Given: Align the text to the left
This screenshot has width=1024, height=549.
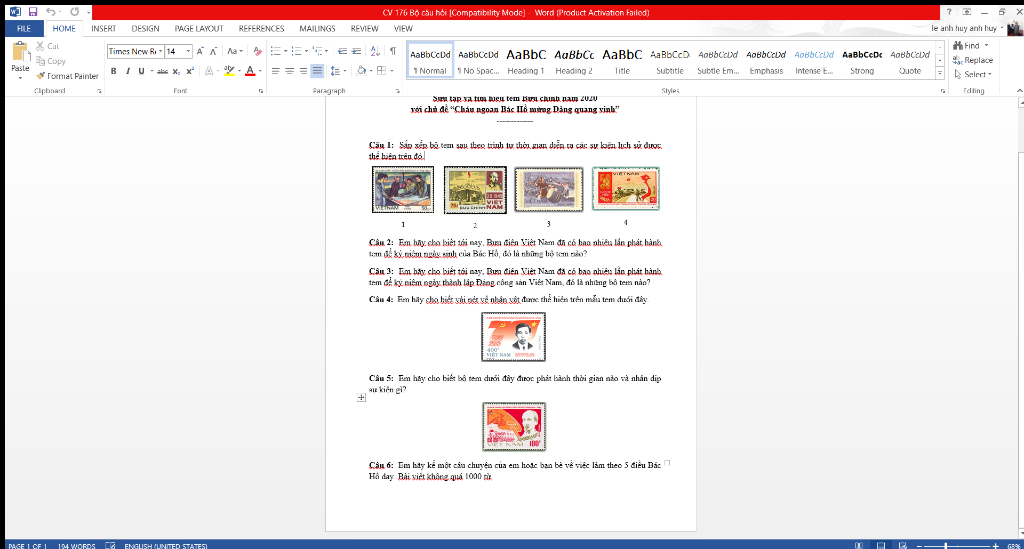Looking at the screenshot, I should click(x=275, y=71).
